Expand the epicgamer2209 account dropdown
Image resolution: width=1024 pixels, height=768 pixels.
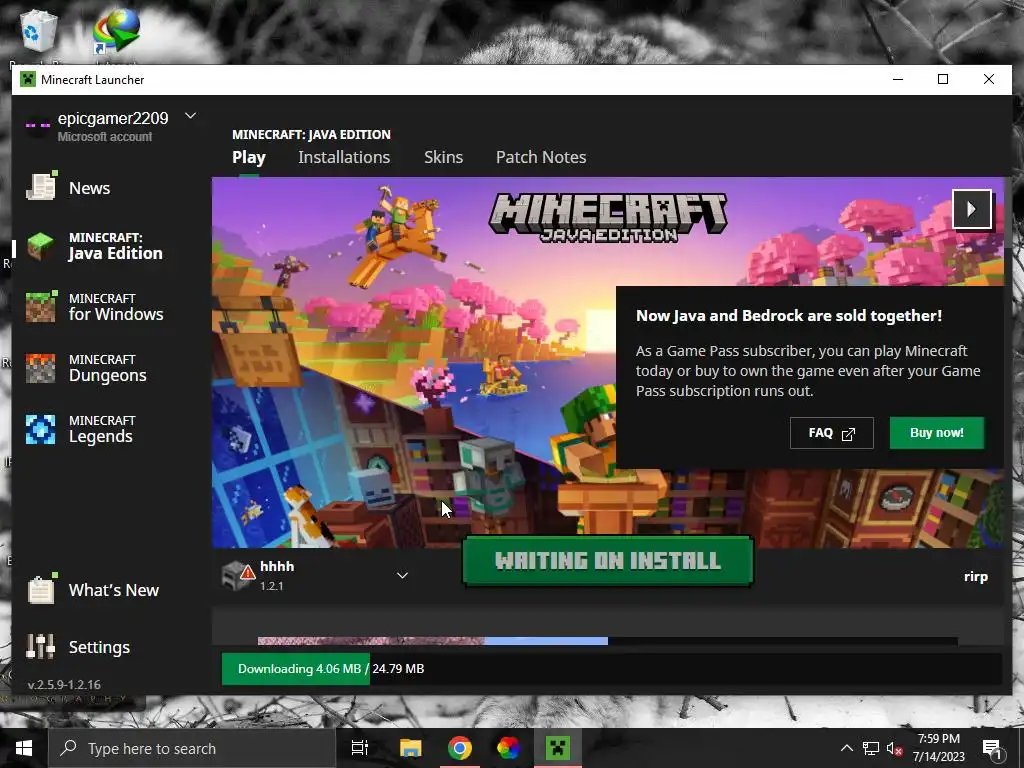pyautogui.click(x=190, y=116)
